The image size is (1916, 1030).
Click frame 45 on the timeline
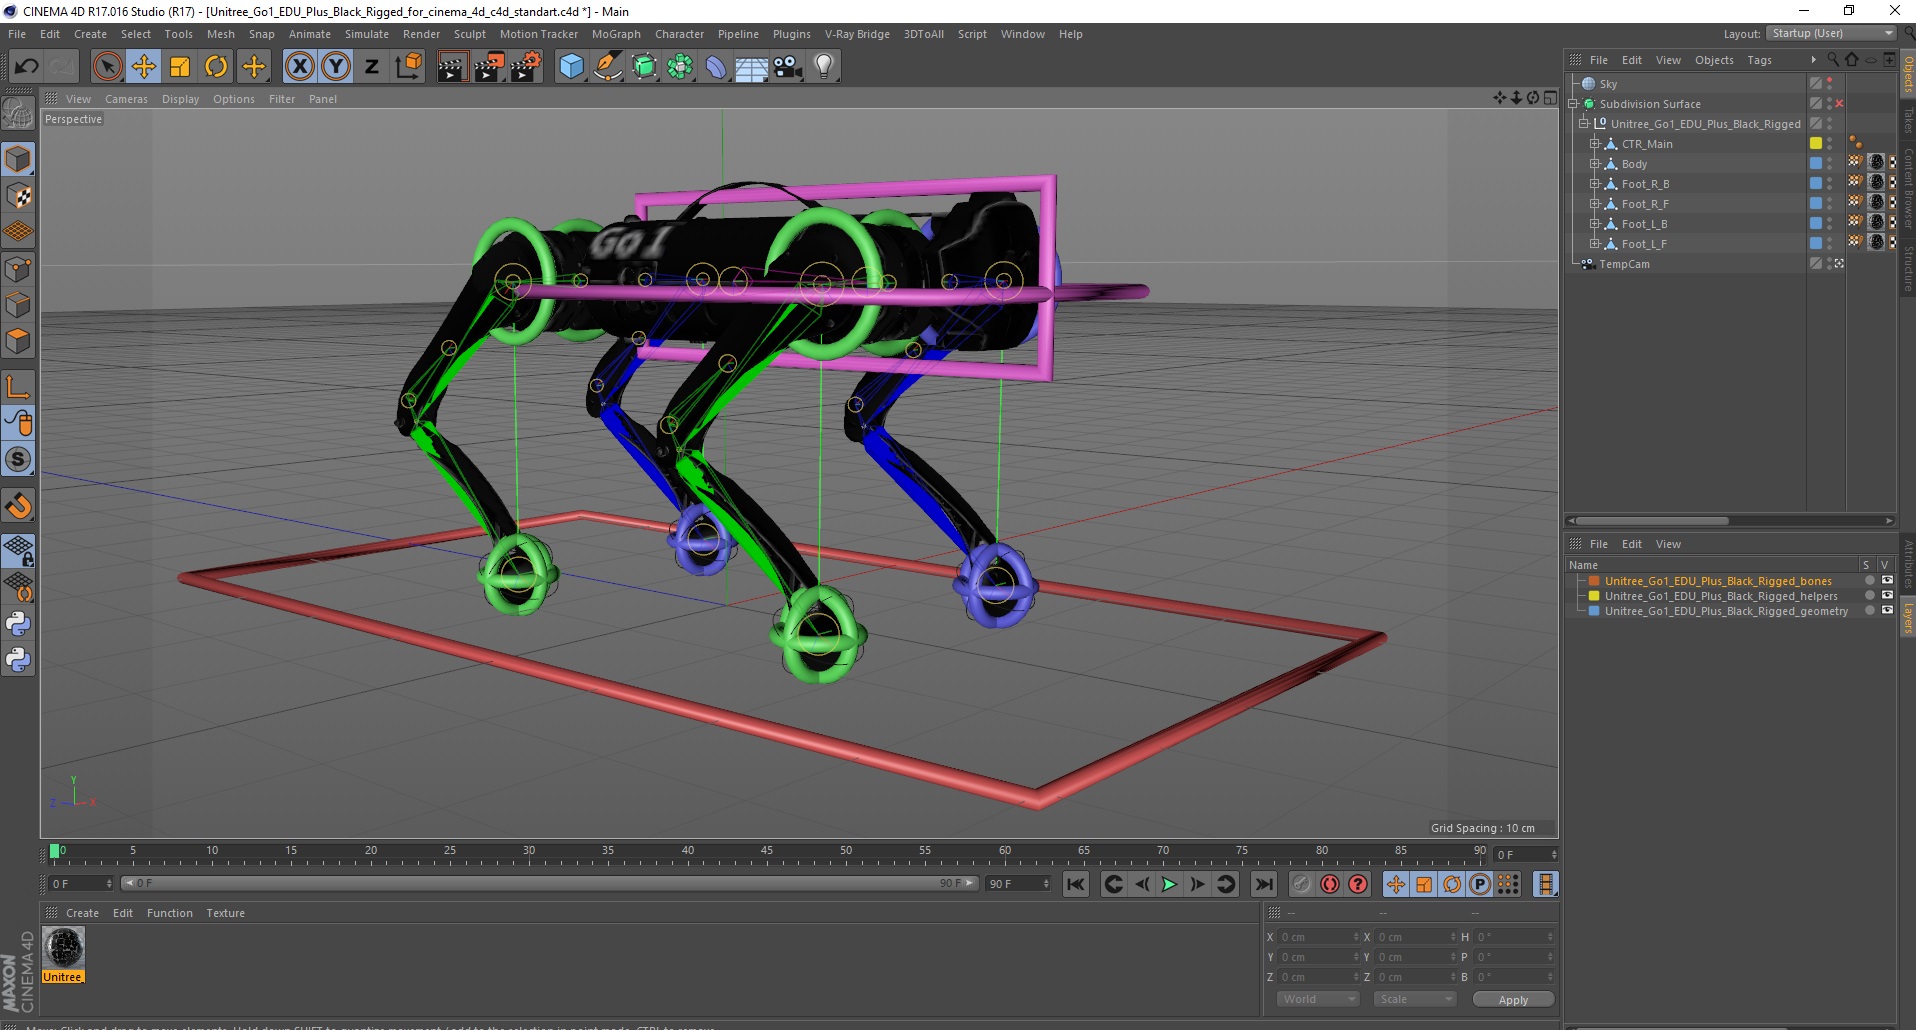[767, 853]
